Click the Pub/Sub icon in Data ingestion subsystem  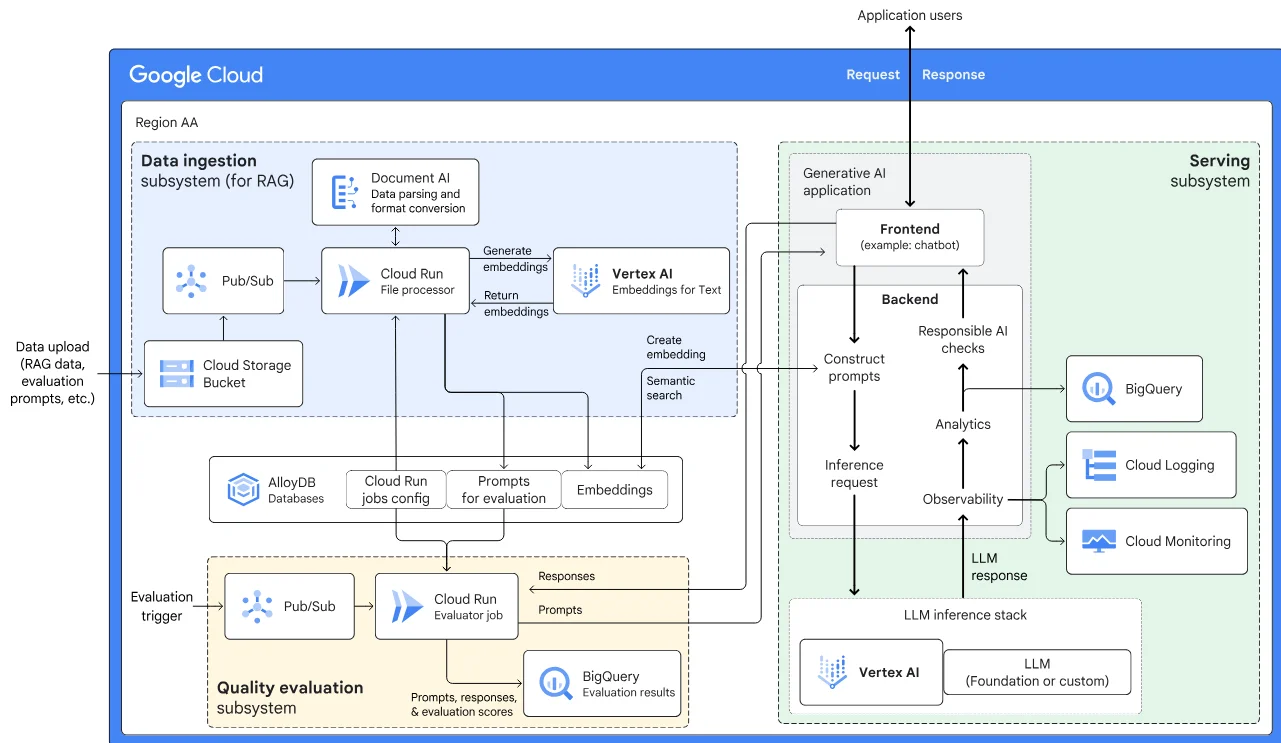[x=191, y=281]
